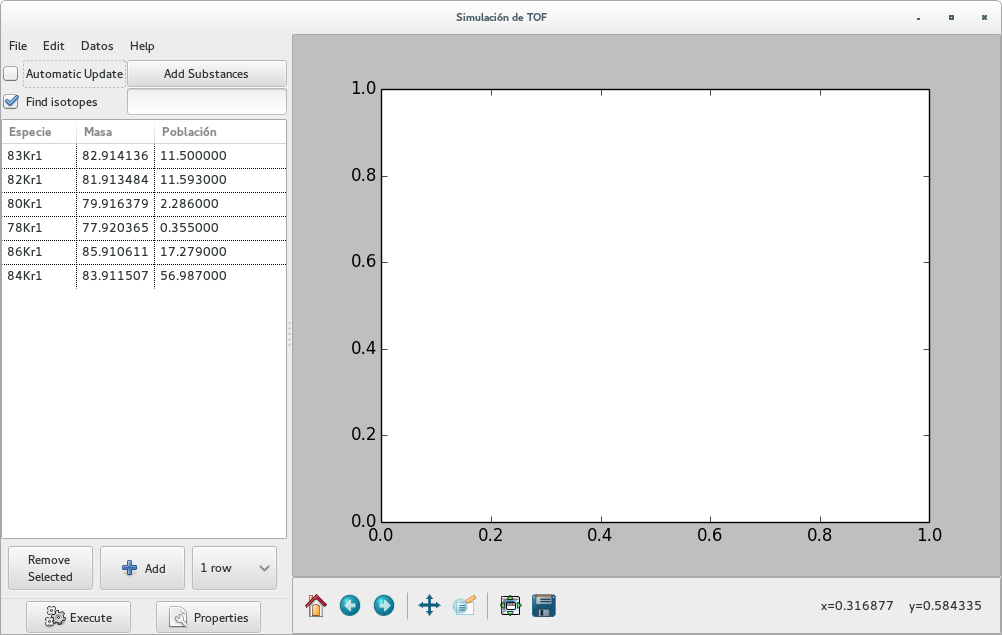
Task: Select mass value 81.913484
Action: (x=115, y=180)
